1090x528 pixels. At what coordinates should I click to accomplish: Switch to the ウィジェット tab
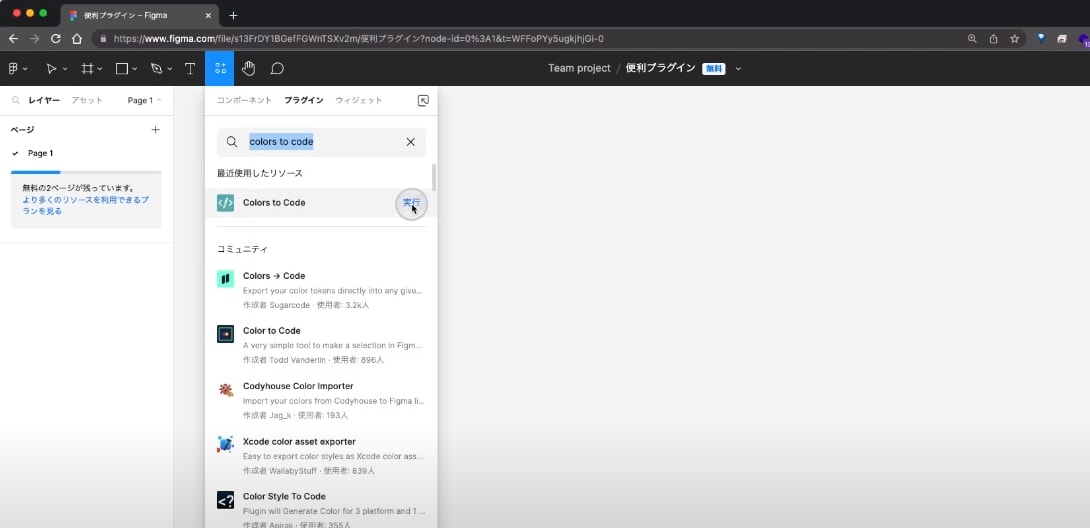(x=359, y=101)
